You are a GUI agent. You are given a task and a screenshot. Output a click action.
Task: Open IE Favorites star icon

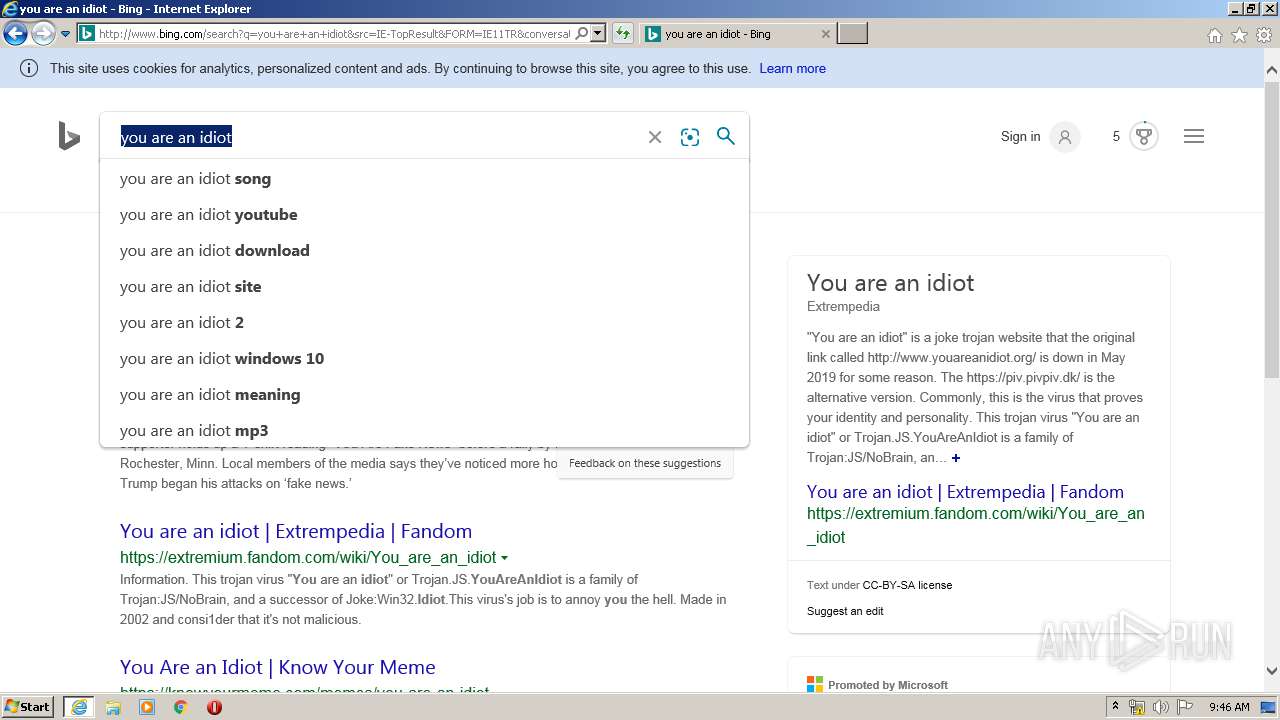[1239, 35]
